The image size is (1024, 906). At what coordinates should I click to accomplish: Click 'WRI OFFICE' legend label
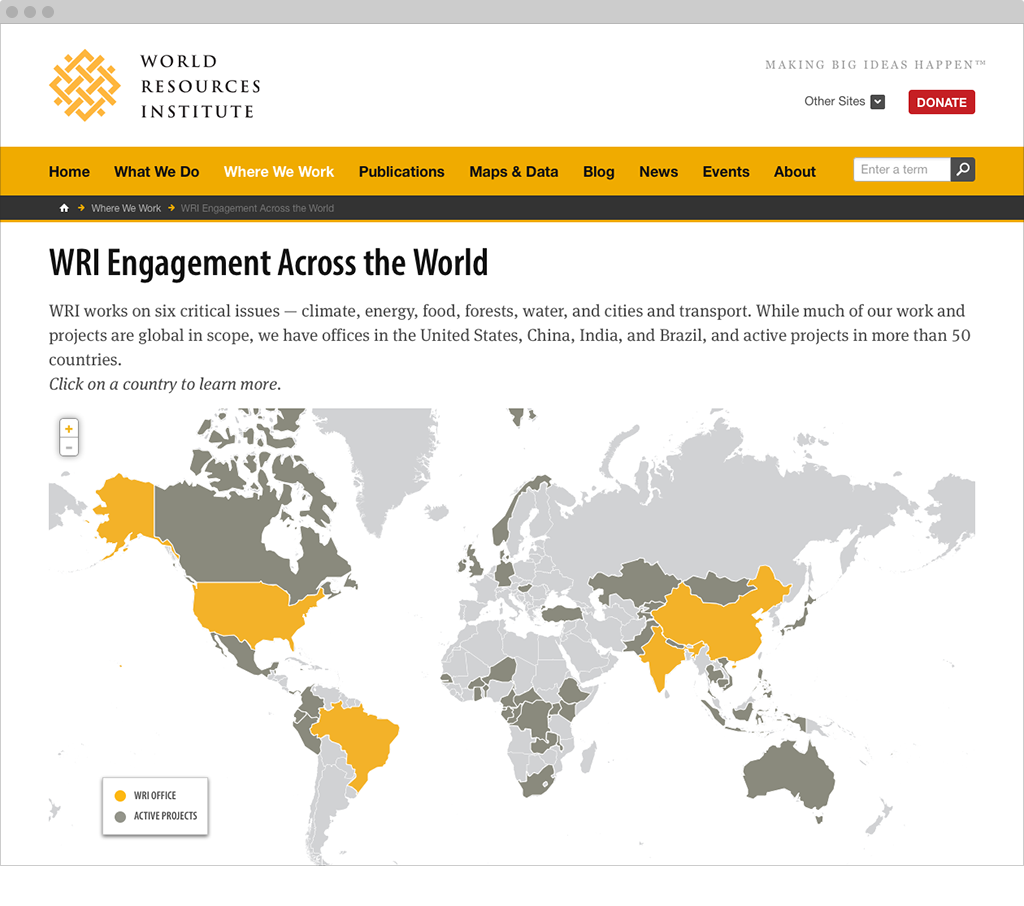tap(155, 796)
